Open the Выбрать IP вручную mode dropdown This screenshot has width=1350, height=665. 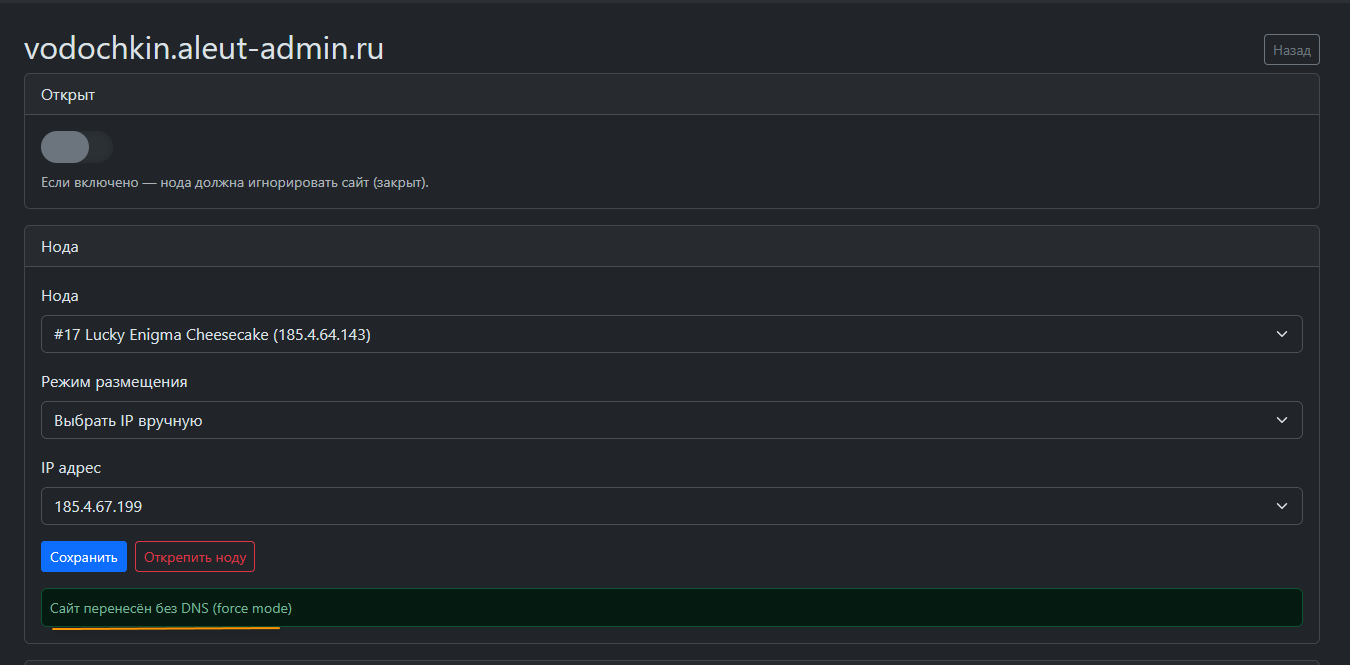(x=660, y=420)
